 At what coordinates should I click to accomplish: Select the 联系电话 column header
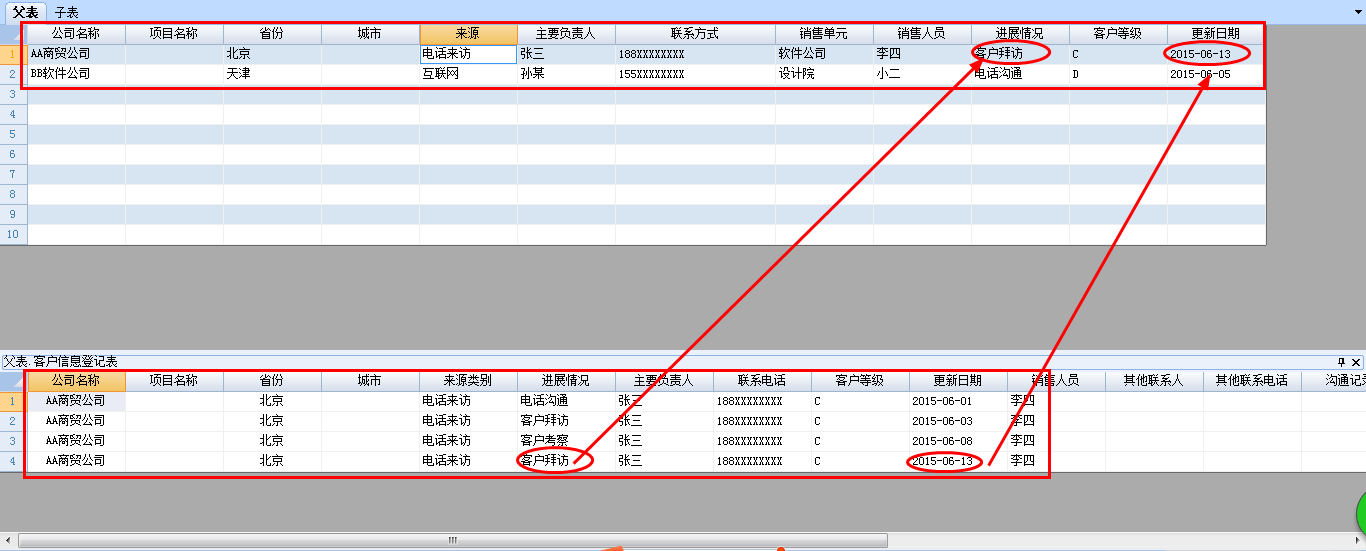[762, 381]
